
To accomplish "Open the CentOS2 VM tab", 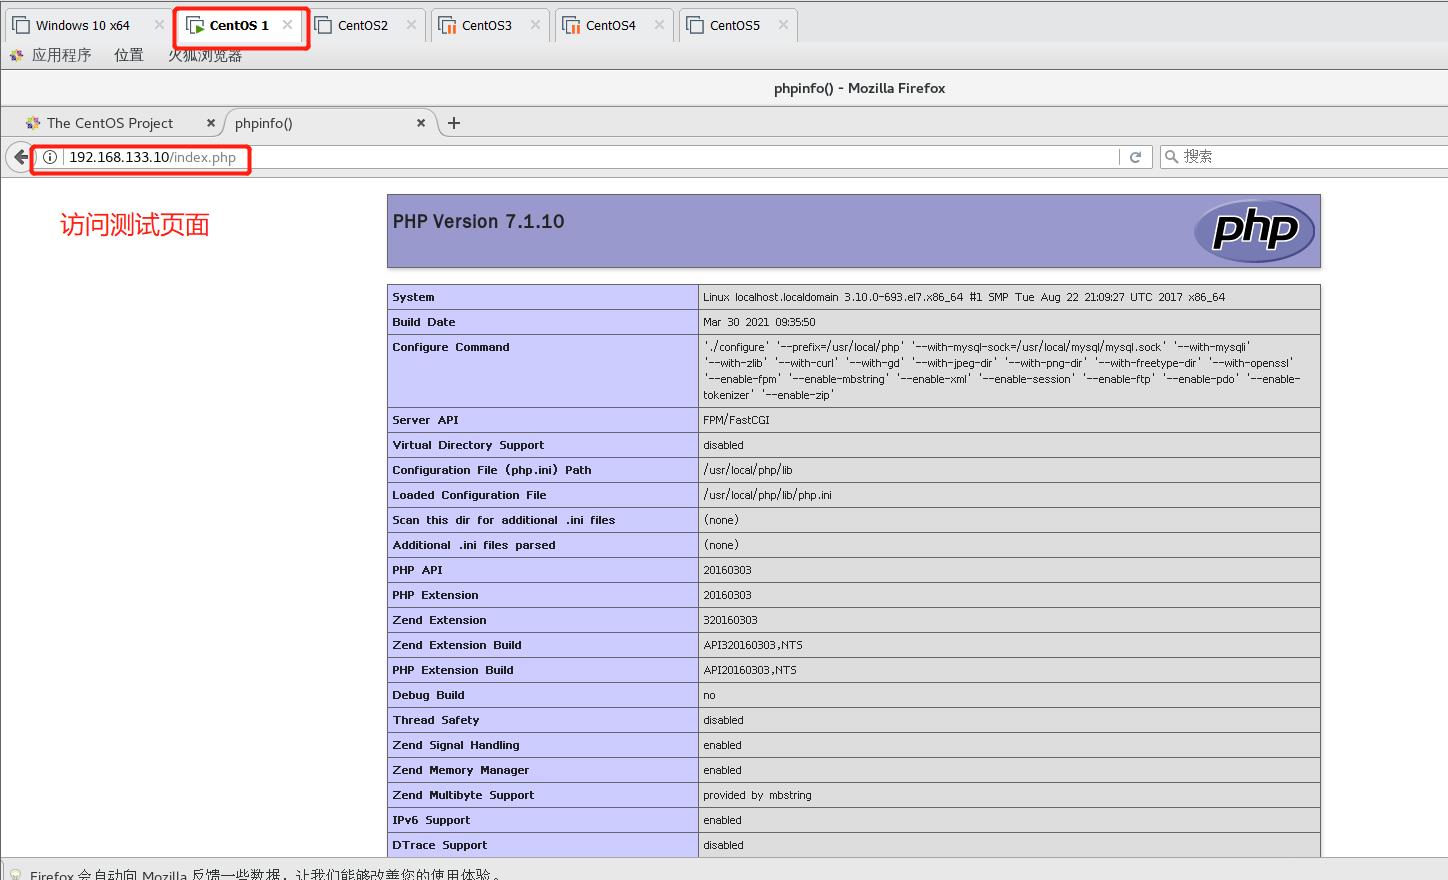I will coord(363,25).
